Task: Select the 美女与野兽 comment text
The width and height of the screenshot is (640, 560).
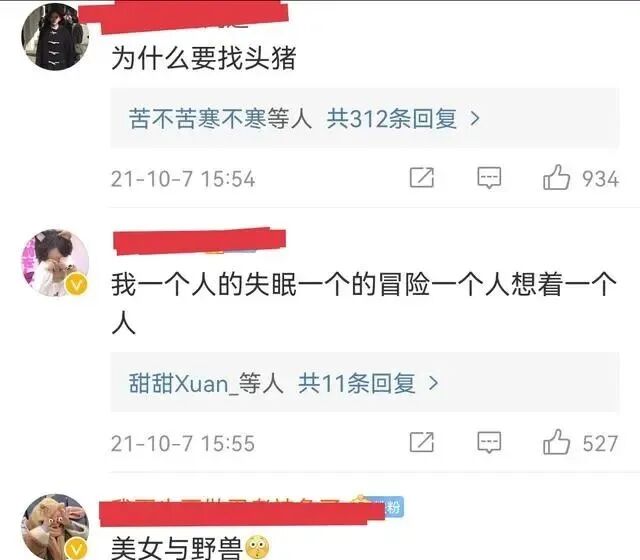Action: tap(177, 548)
